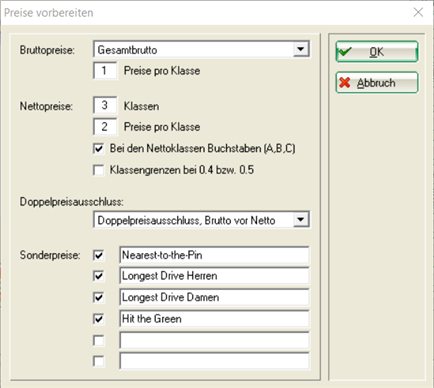
Task: Disable the Longest Drive Herren checkbox
Action: tap(98, 276)
